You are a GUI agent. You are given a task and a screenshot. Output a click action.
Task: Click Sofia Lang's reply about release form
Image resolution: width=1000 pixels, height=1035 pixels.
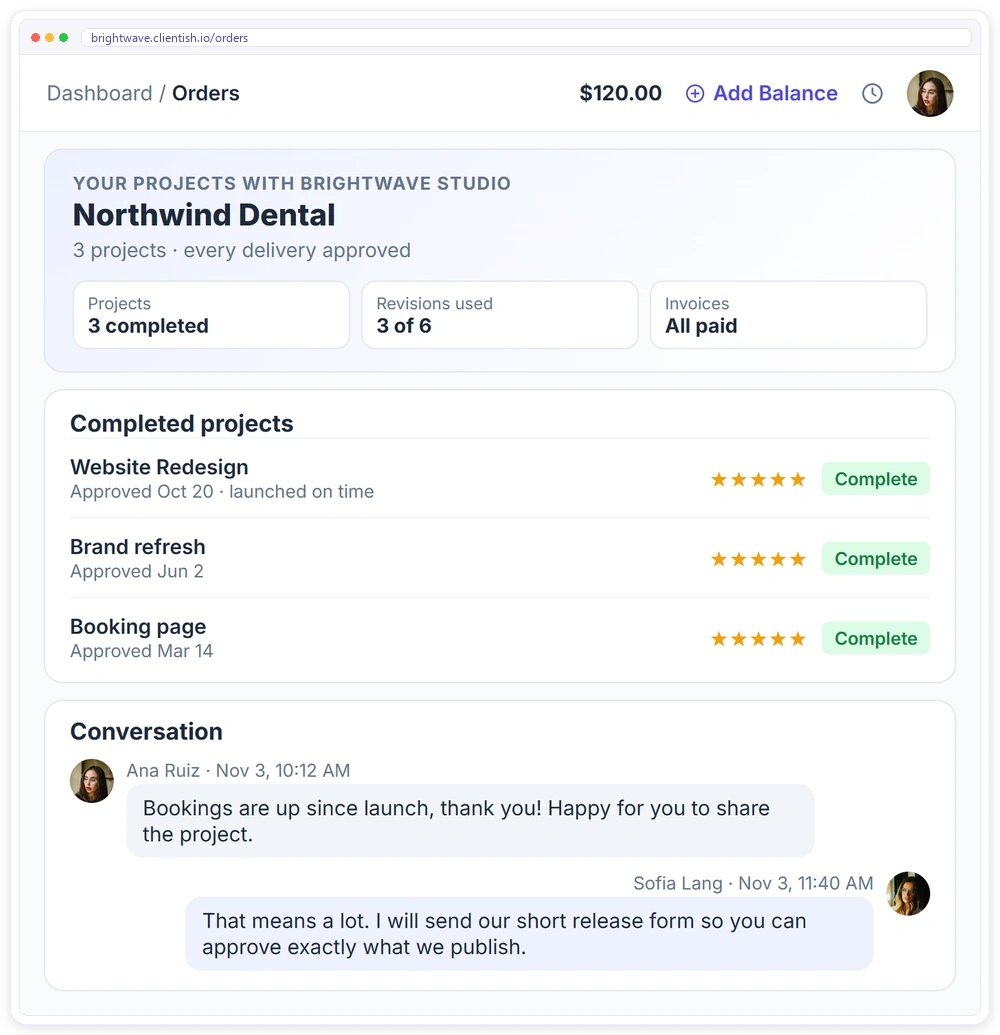pyautogui.click(x=529, y=933)
